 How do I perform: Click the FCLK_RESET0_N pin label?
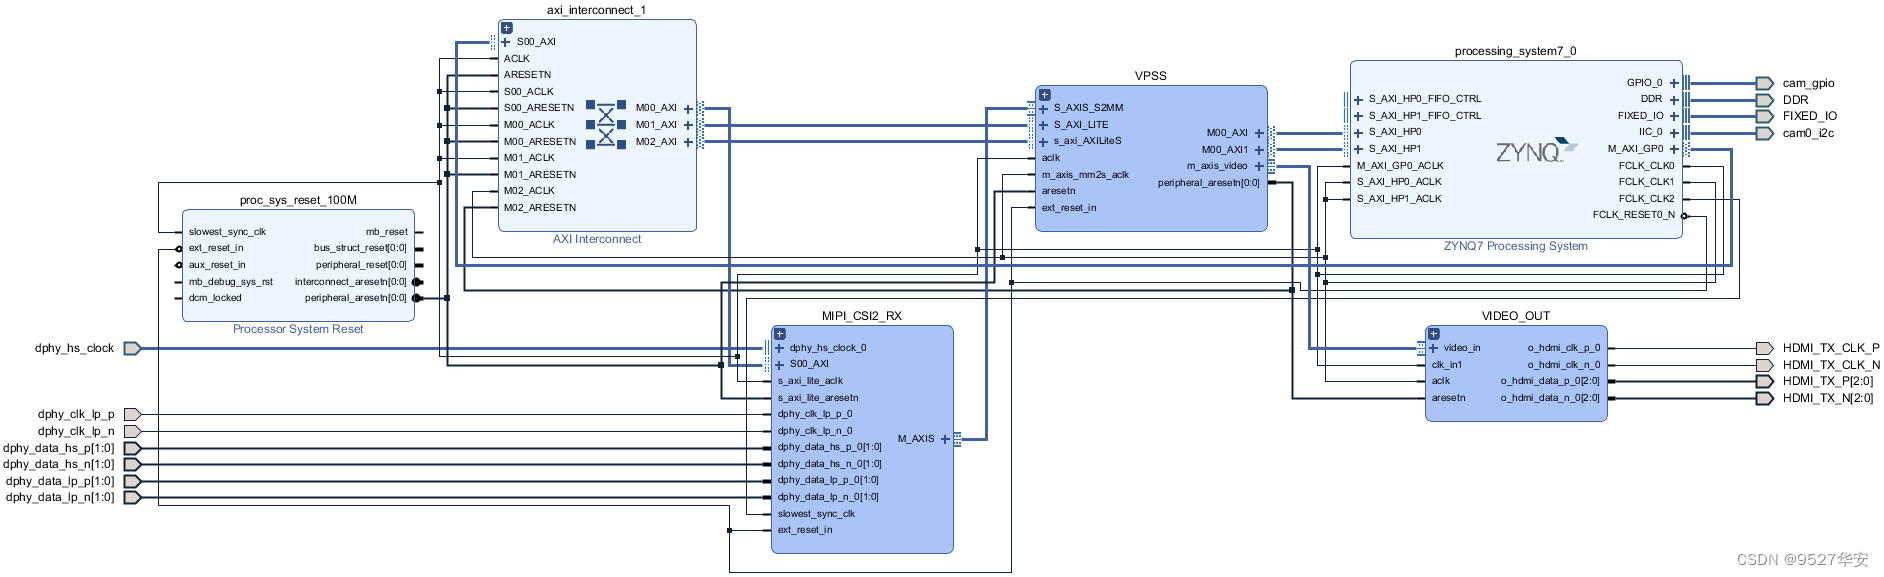(x=1633, y=215)
